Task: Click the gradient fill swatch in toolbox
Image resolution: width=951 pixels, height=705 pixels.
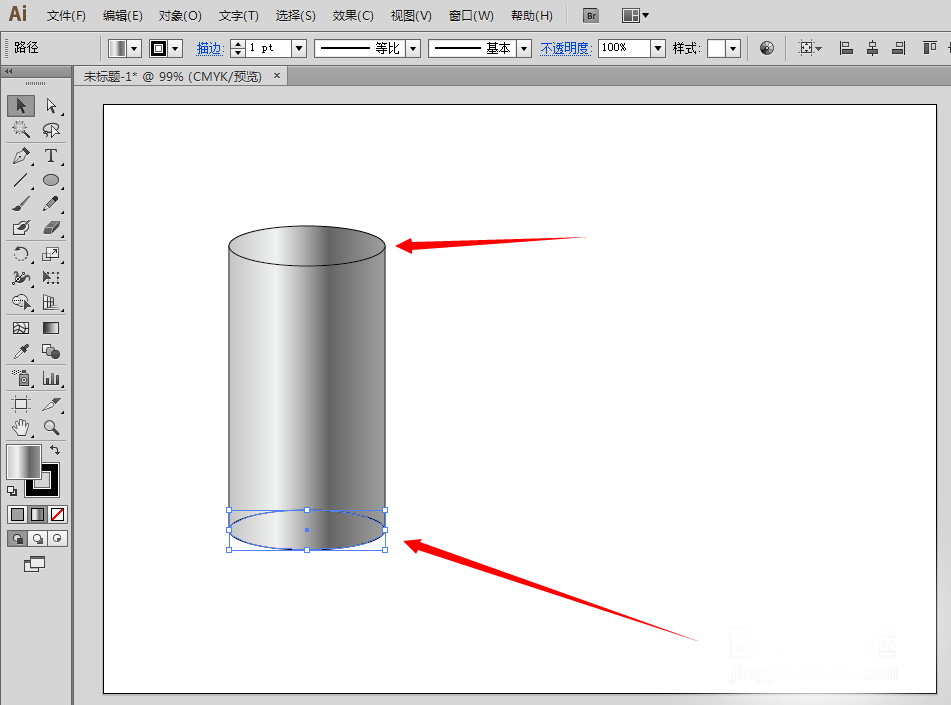Action: [24, 462]
